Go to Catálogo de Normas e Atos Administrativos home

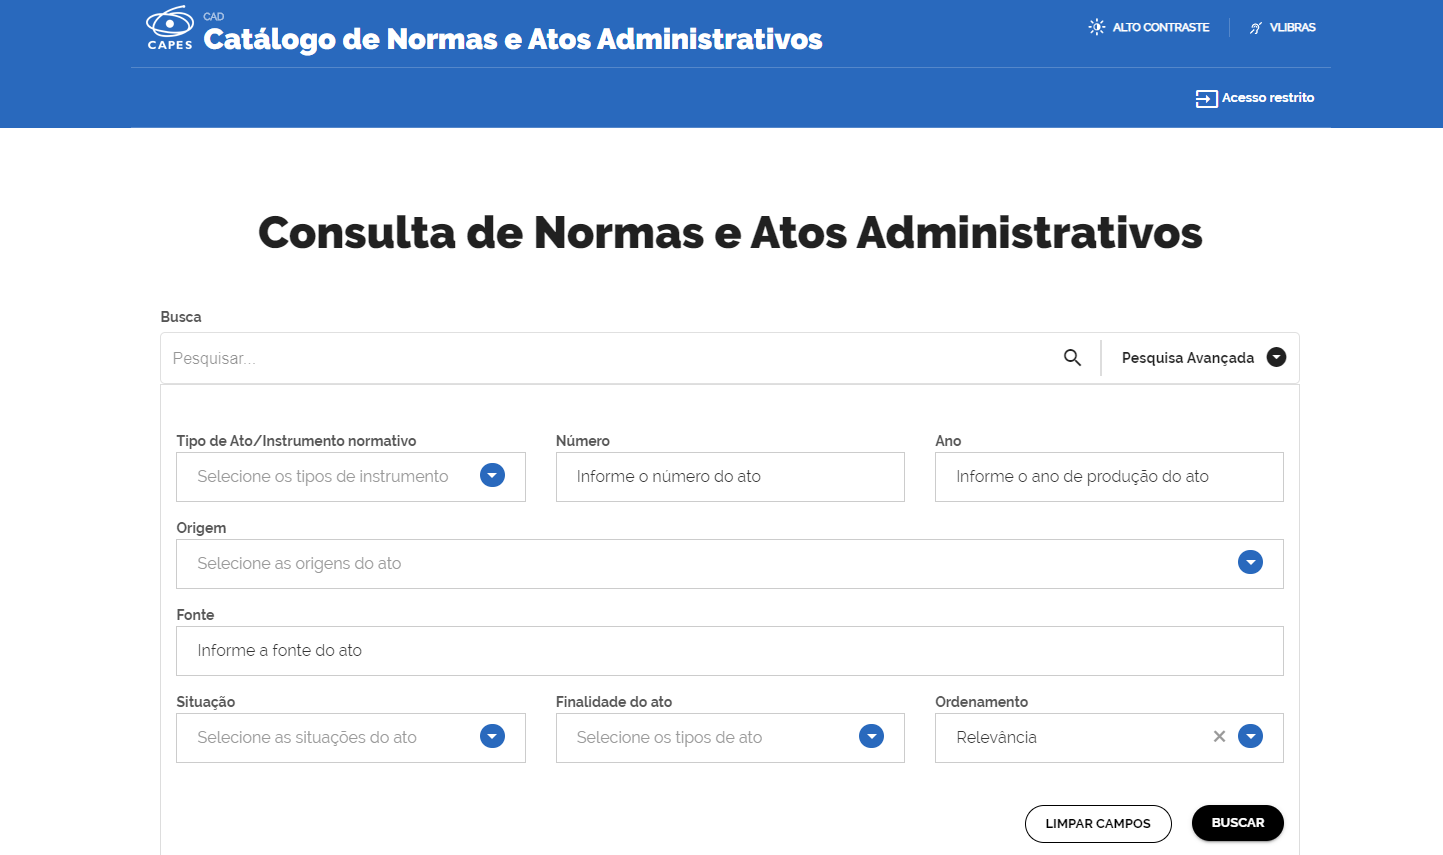click(x=512, y=39)
